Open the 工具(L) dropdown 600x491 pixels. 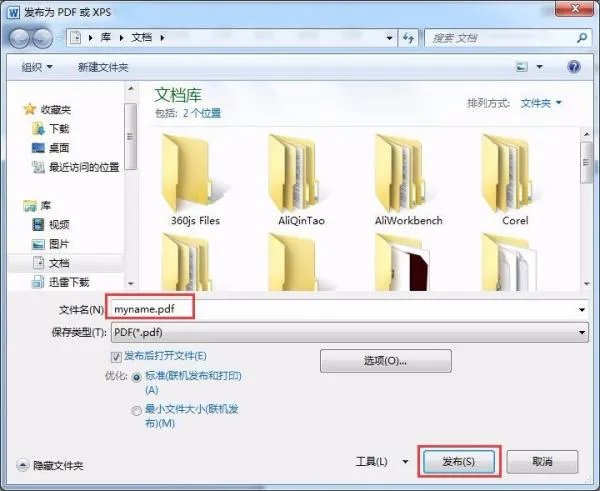[x=382, y=462]
